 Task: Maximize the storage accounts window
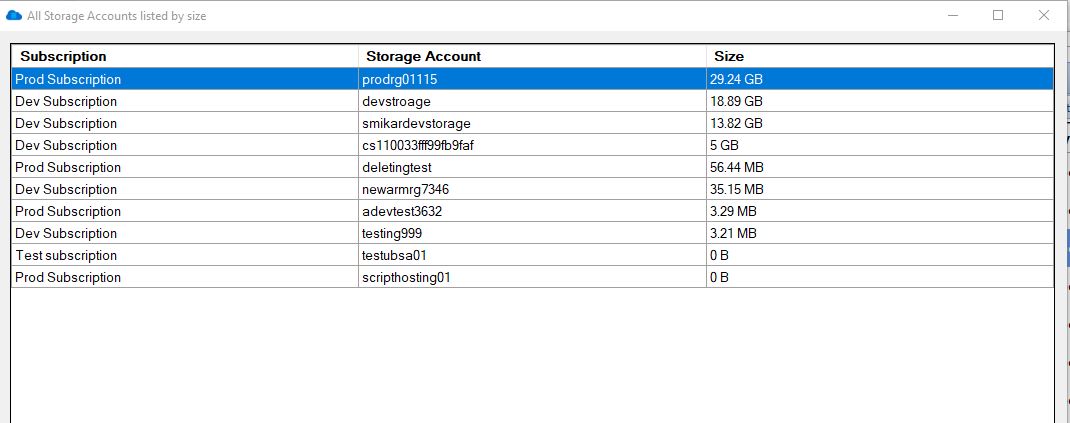(998, 15)
